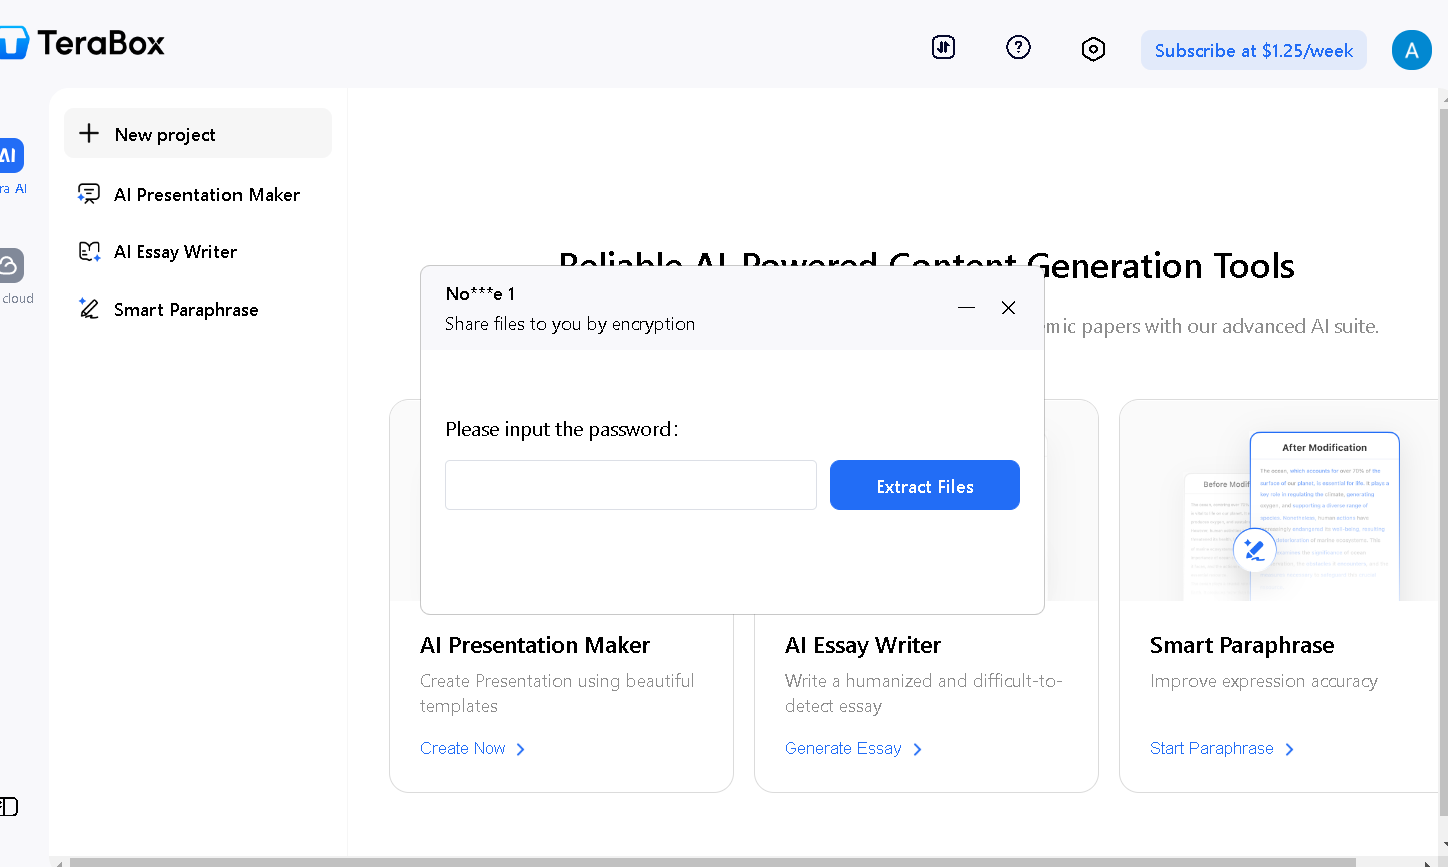This screenshot has width=1448, height=867.
Task: Click the Smart Paraphrase pen badge icon
Action: 1254,549
